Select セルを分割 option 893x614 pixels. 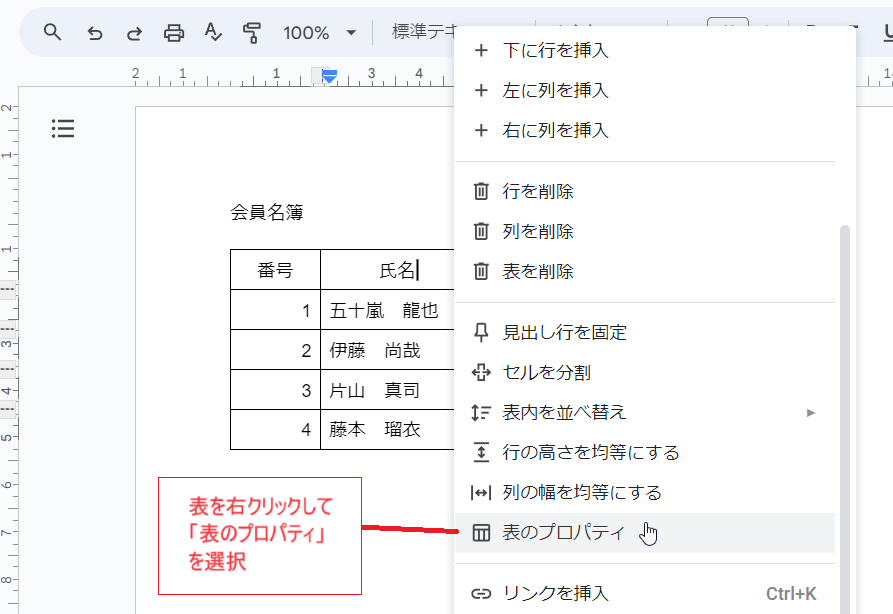point(645,372)
